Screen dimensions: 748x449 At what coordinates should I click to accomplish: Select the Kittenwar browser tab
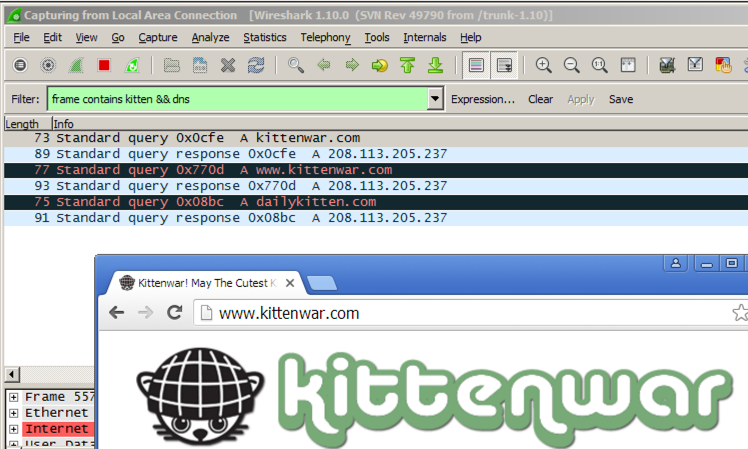[x=205, y=283]
